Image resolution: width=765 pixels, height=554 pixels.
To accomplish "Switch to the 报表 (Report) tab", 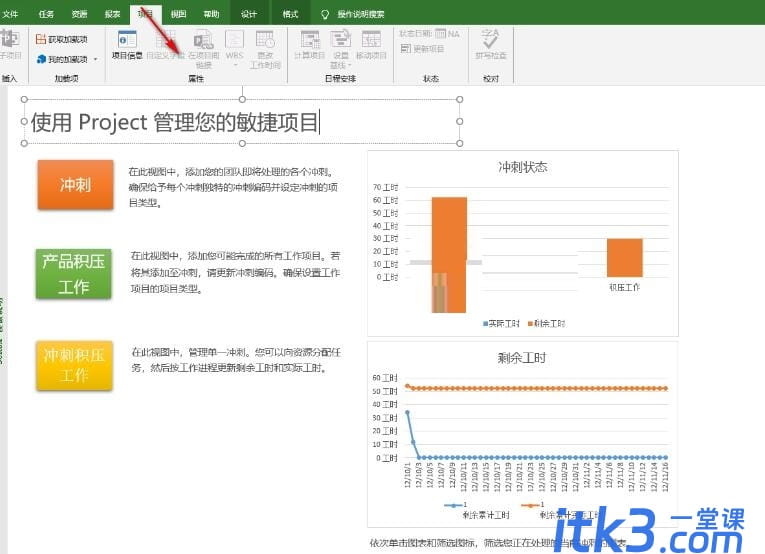I will (112, 14).
